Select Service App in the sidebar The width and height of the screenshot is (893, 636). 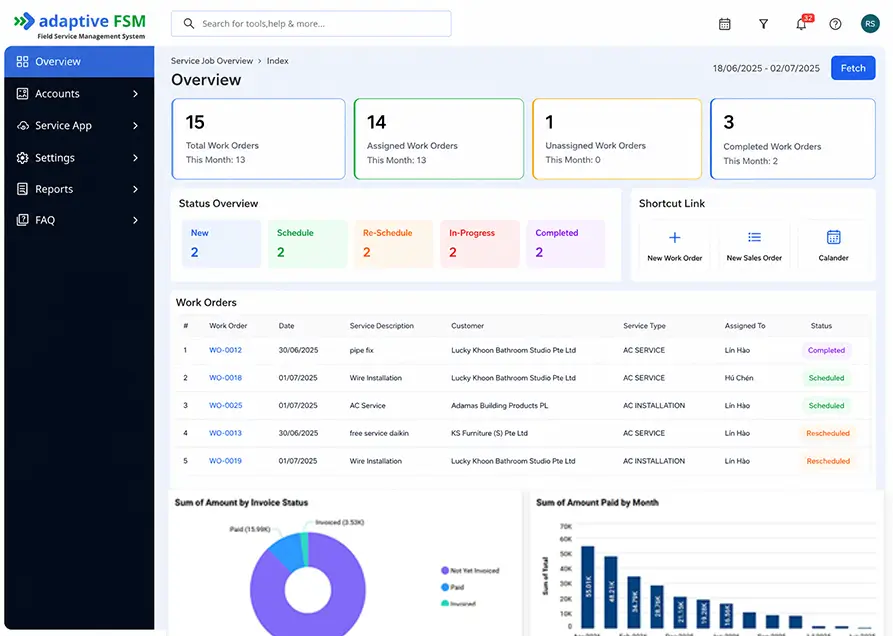(79, 125)
